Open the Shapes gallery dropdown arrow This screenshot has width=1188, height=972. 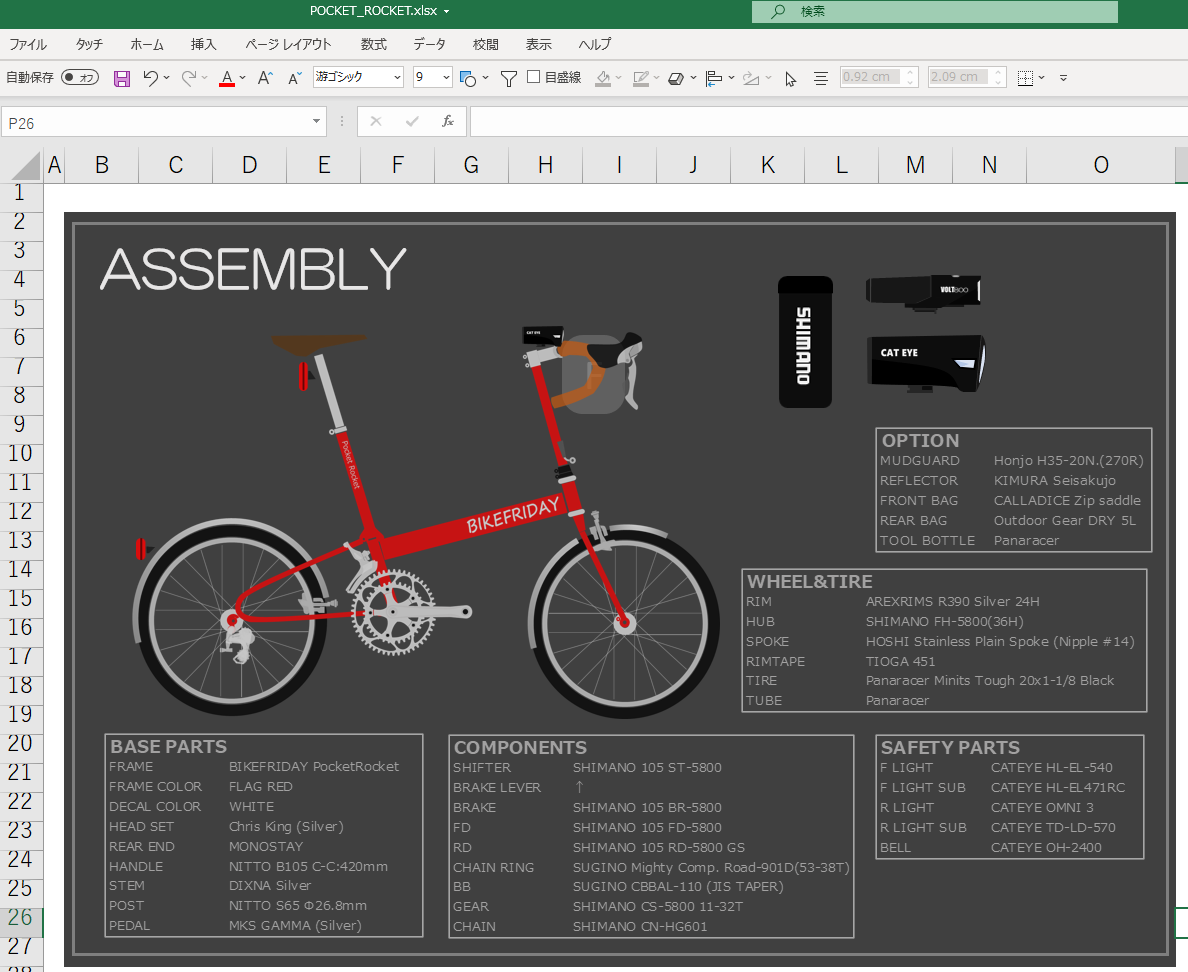(x=485, y=77)
